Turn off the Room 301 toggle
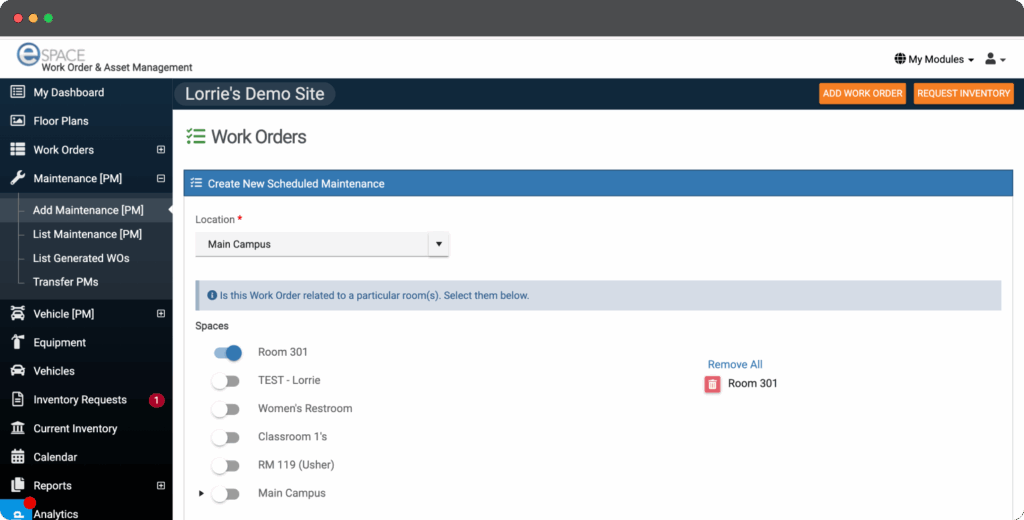This screenshot has height=520, width=1024. (x=227, y=352)
